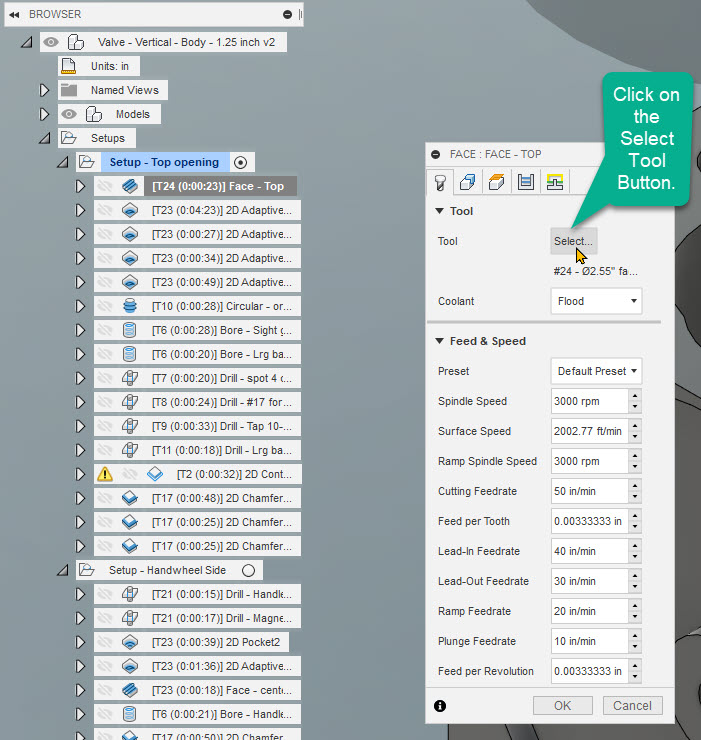The image size is (701, 740).
Task: Toggle Models visibility eye
Action: coord(69,114)
